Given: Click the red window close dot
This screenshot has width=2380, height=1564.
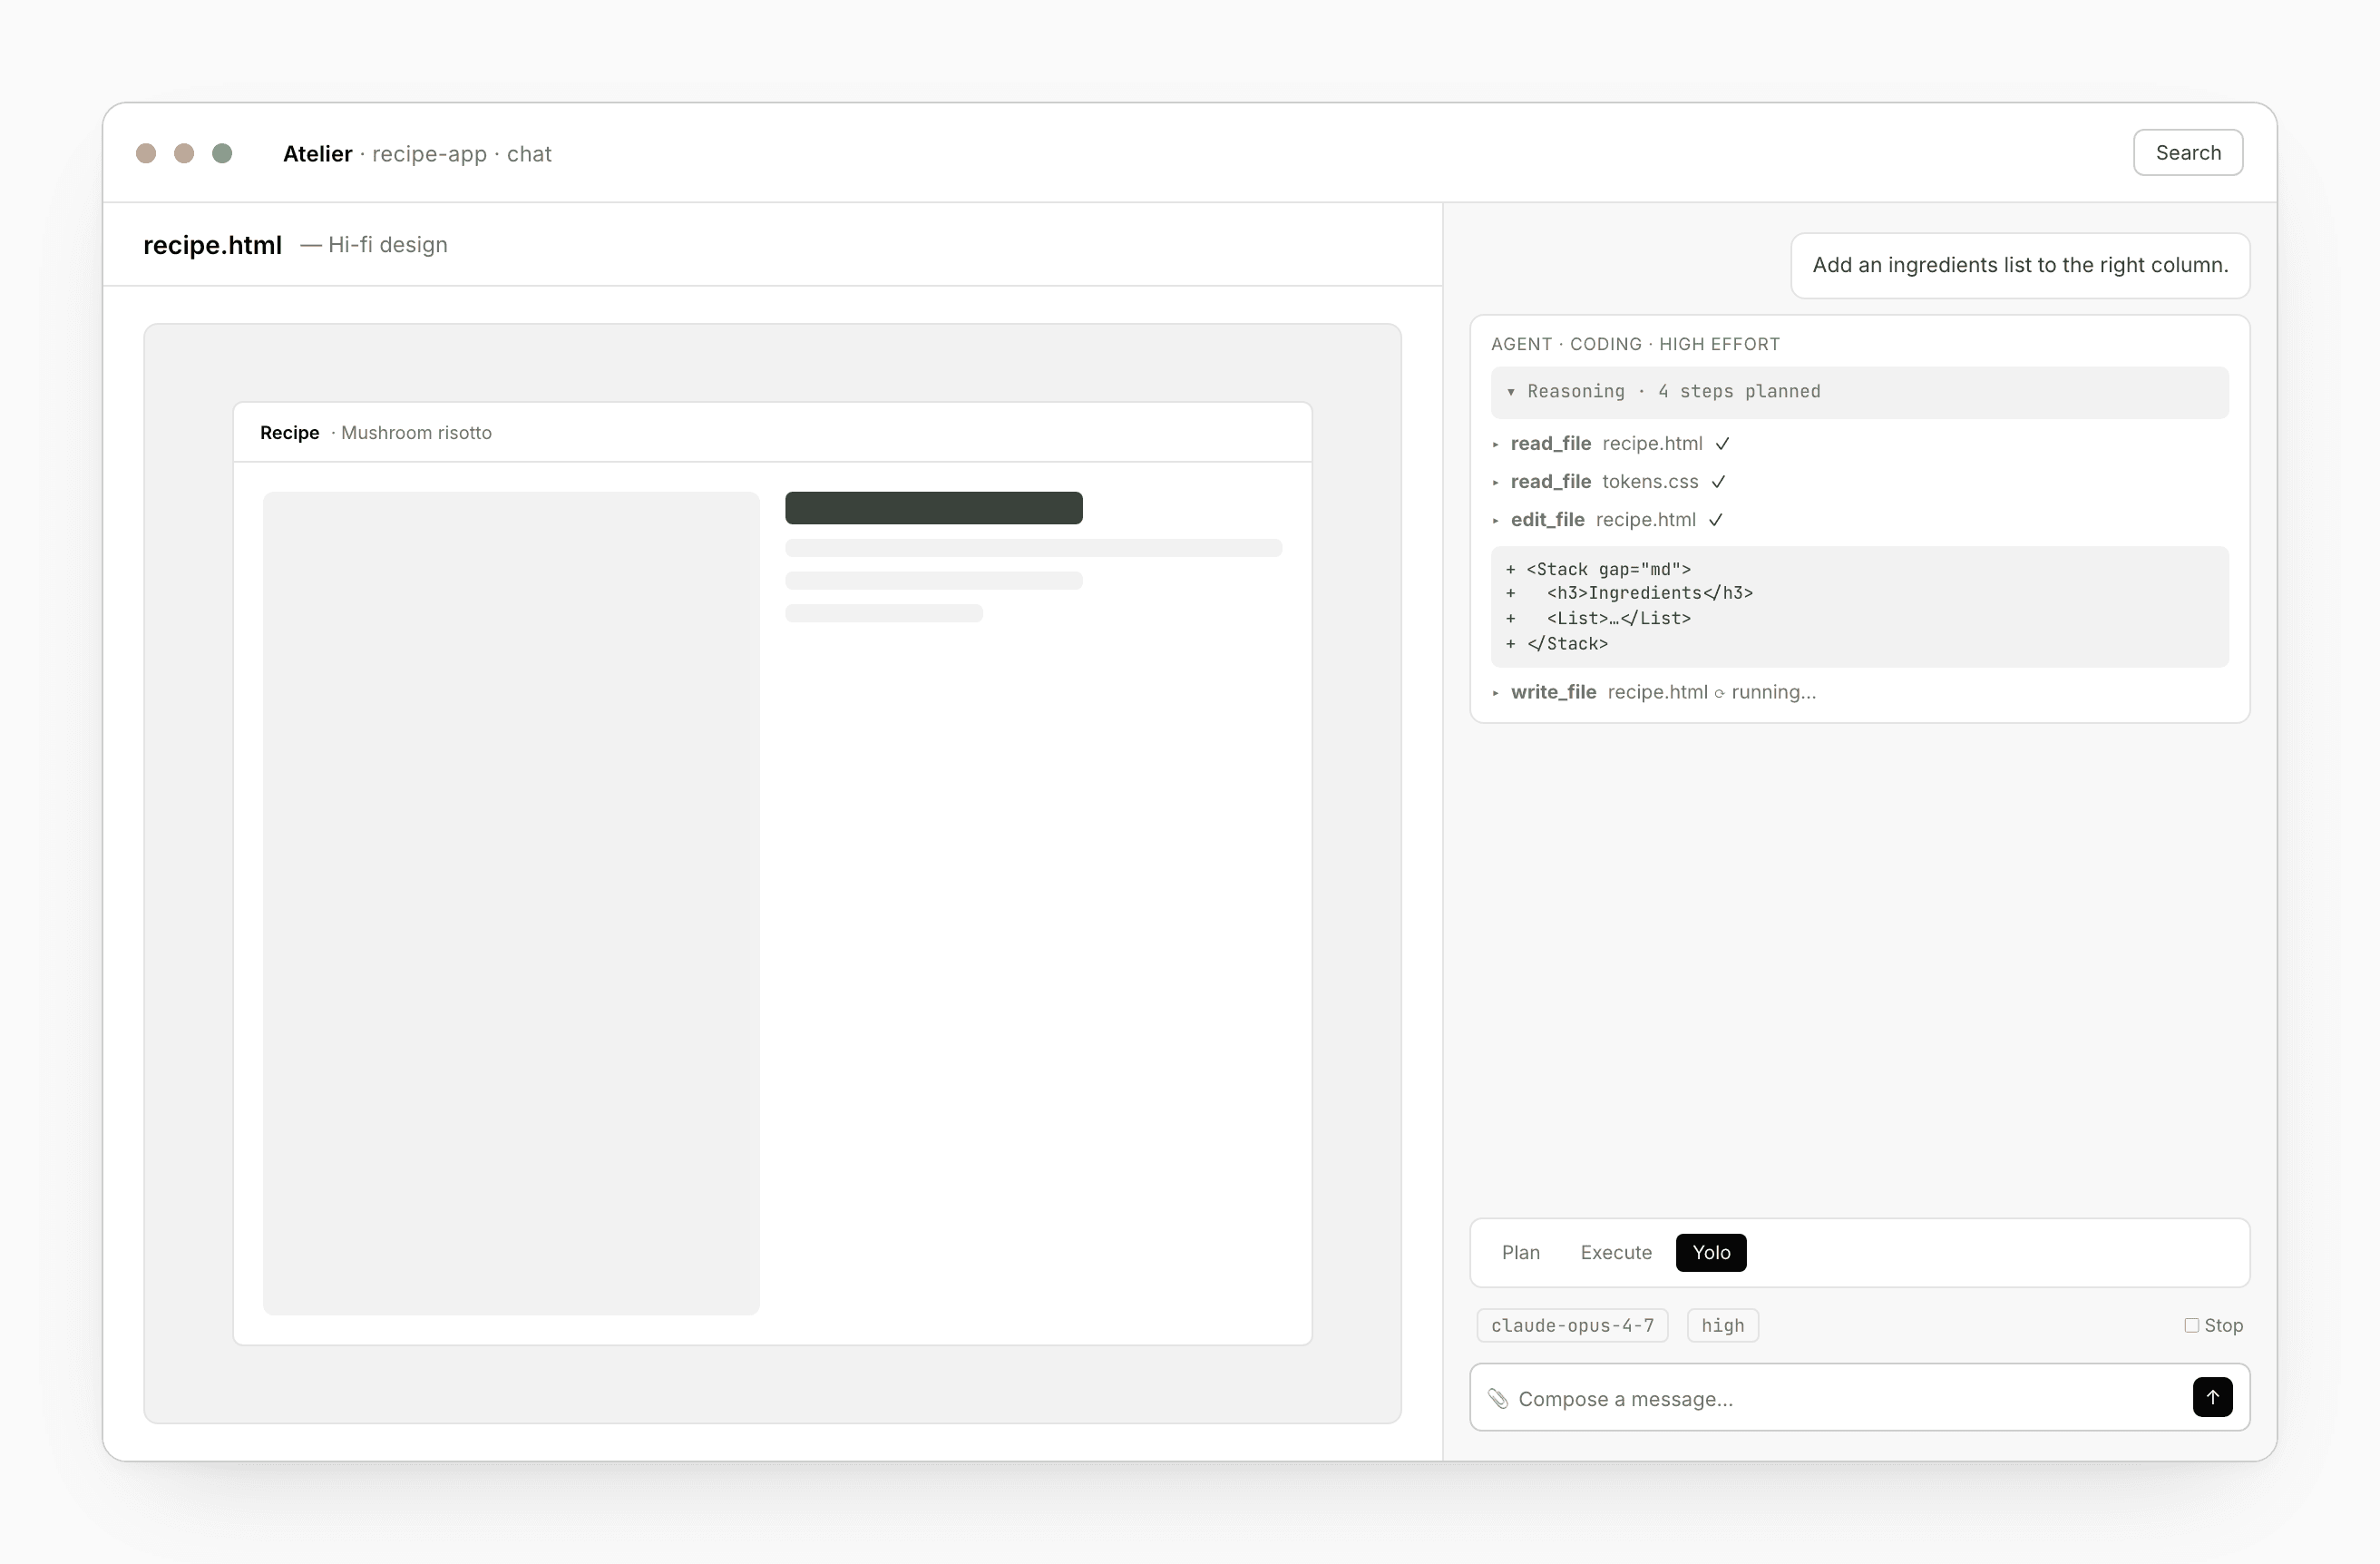Looking at the screenshot, I should coord(146,153).
